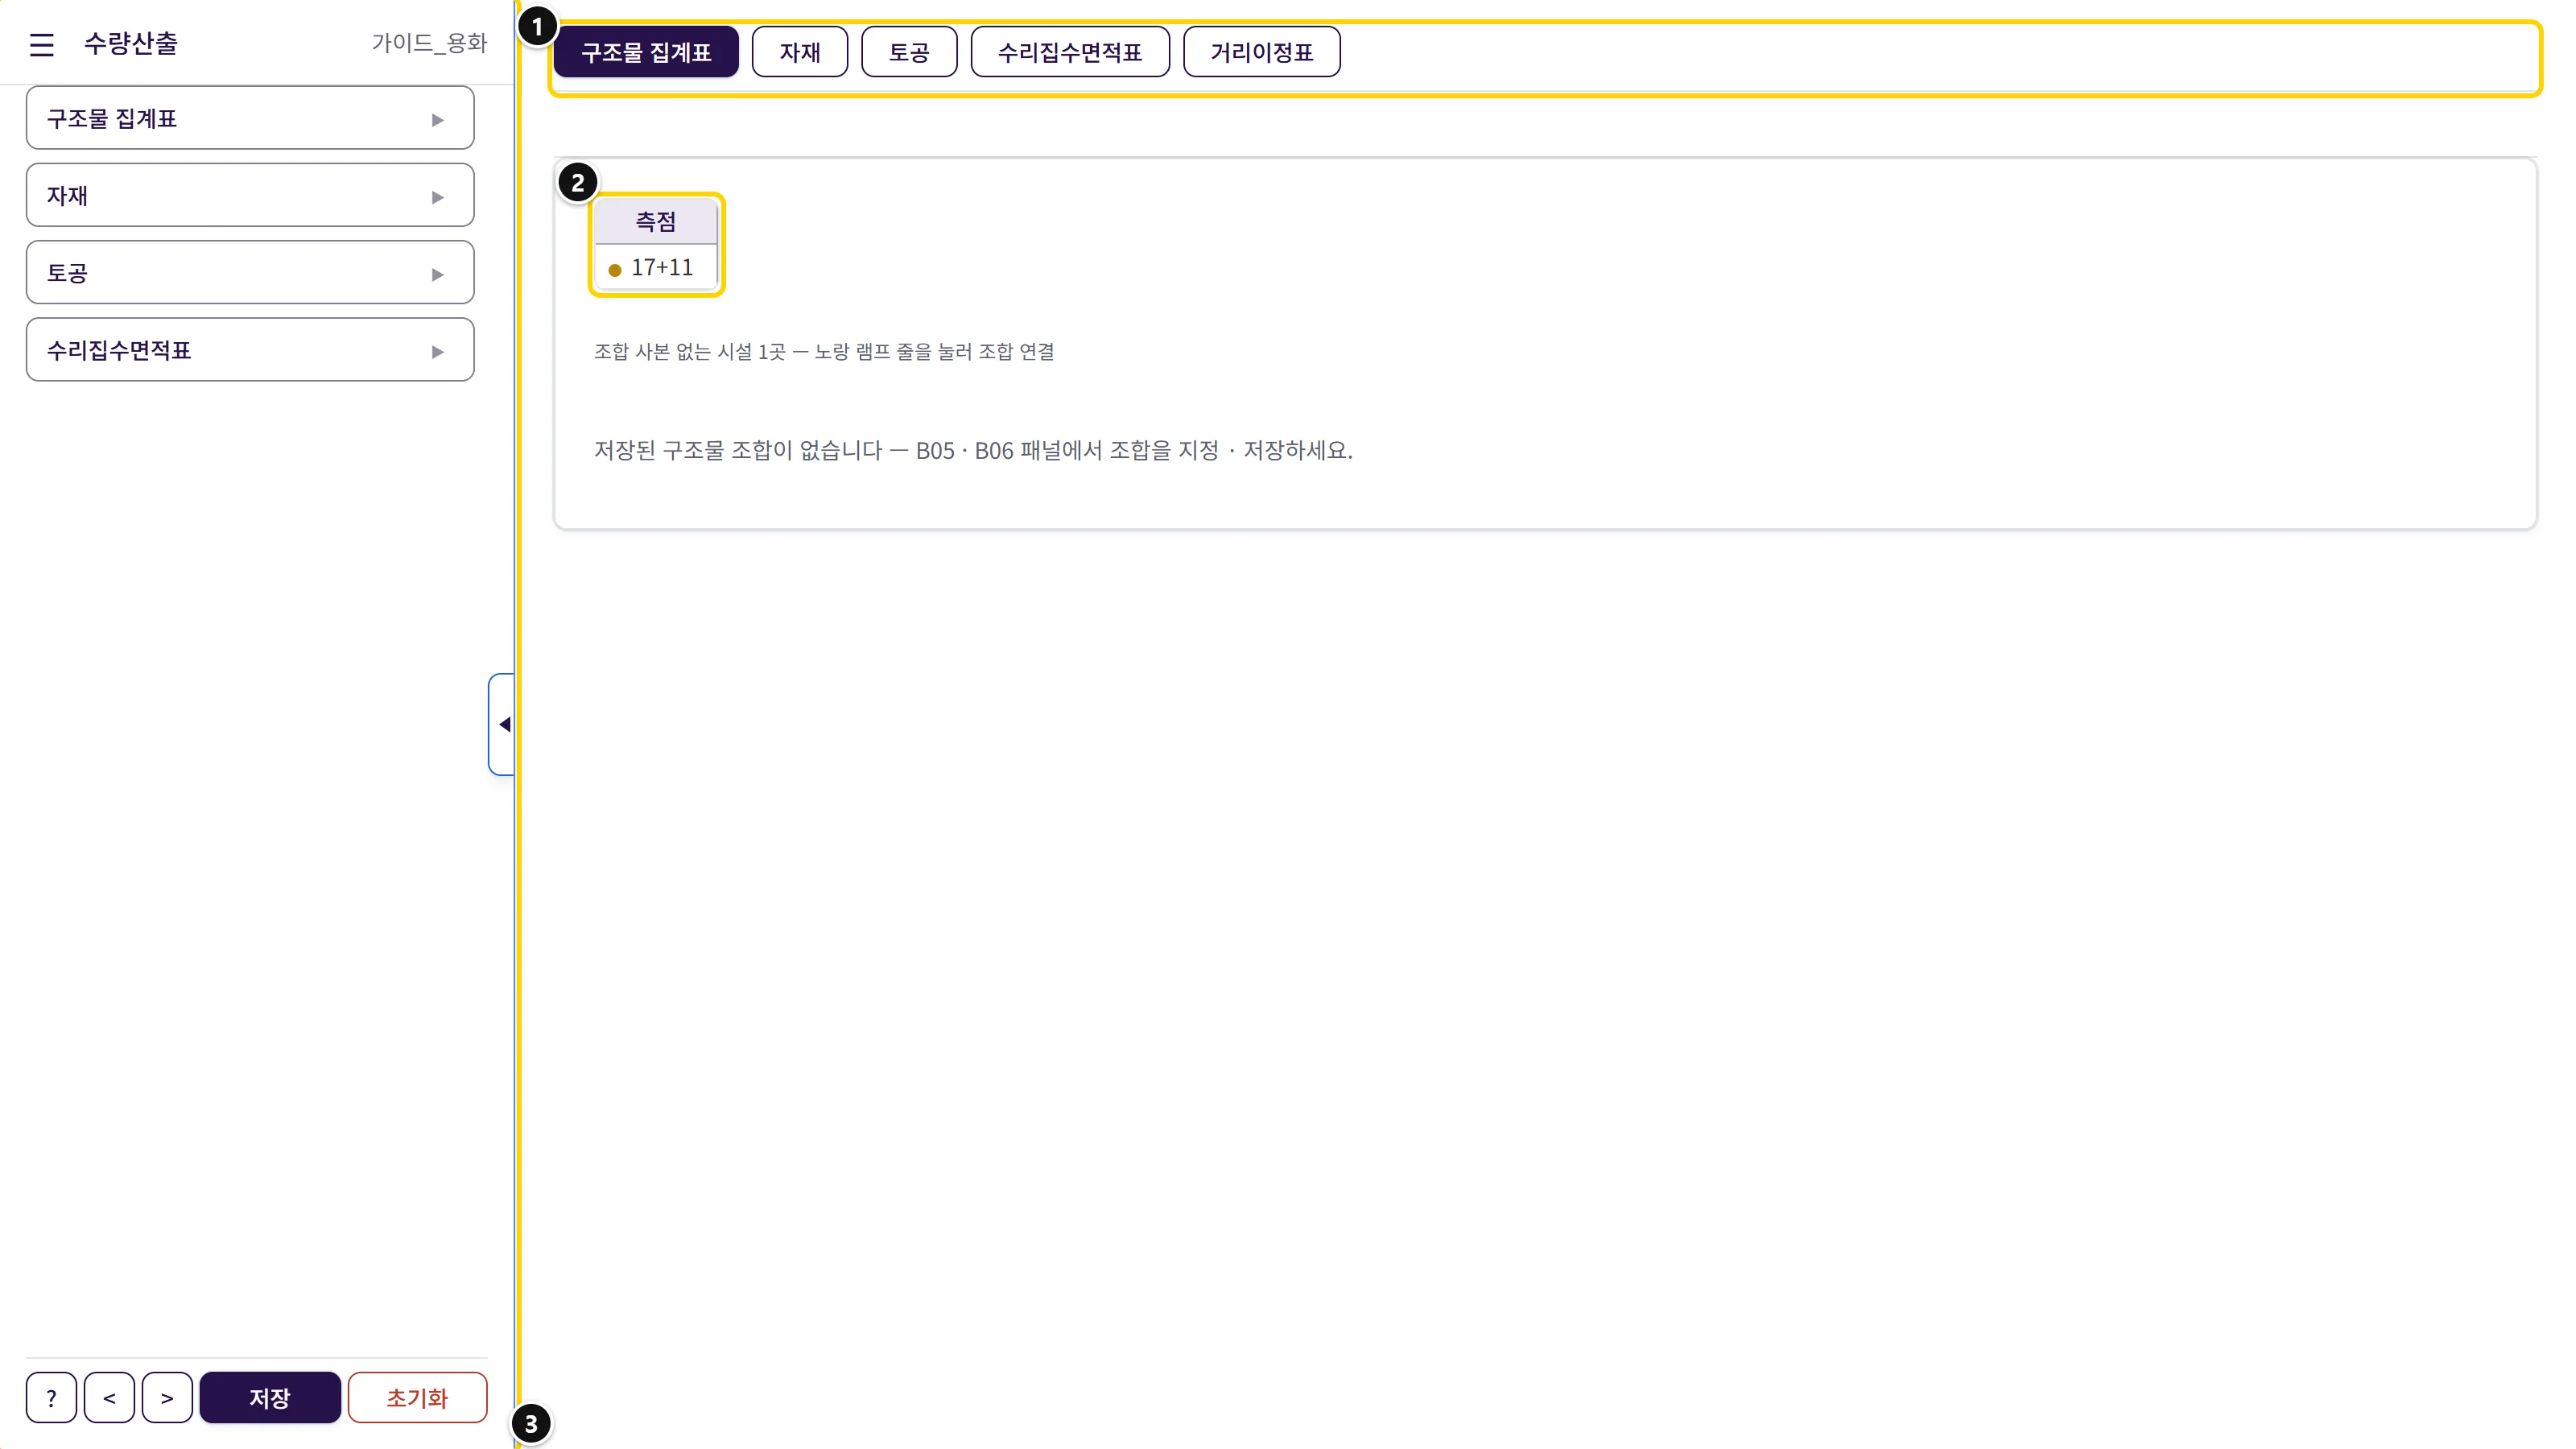Click the 초기화 reset button
Viewport: 2576px width, 1449px height.
(x=417, y=1397)
